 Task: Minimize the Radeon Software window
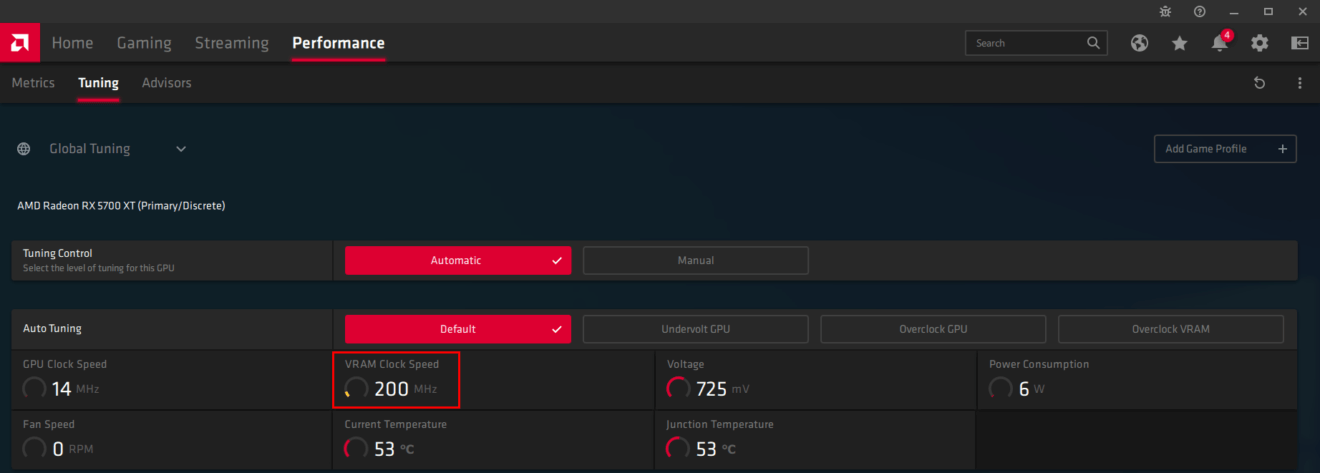click(1234, 11)
